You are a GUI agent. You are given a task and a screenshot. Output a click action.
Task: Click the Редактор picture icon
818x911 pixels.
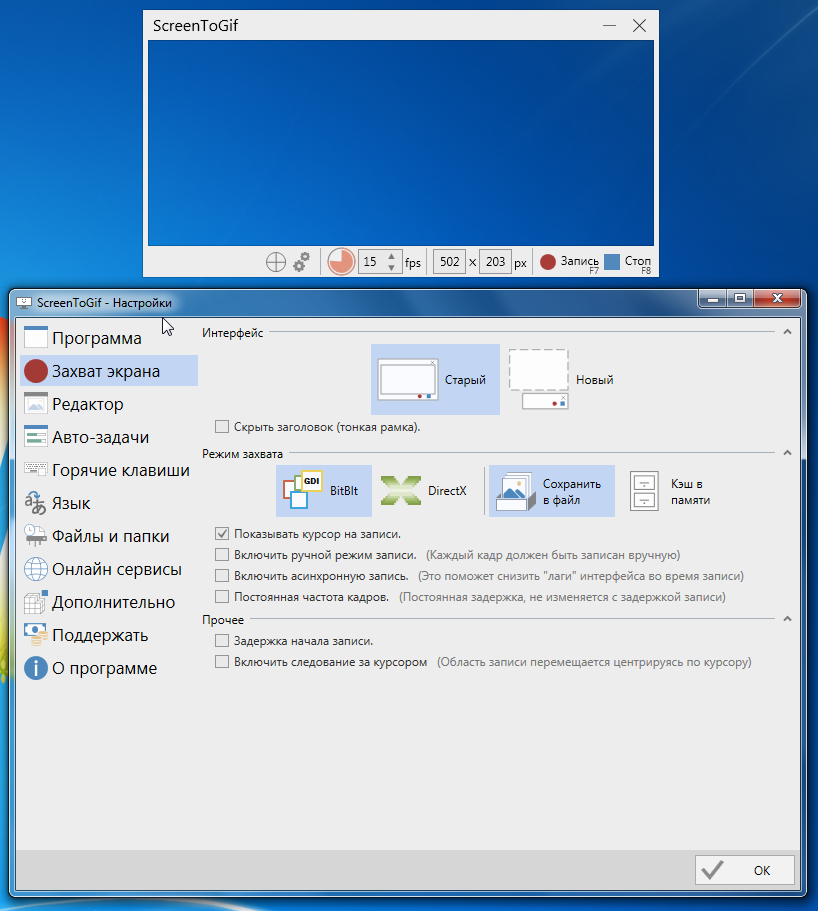click(x=35, y=403)
